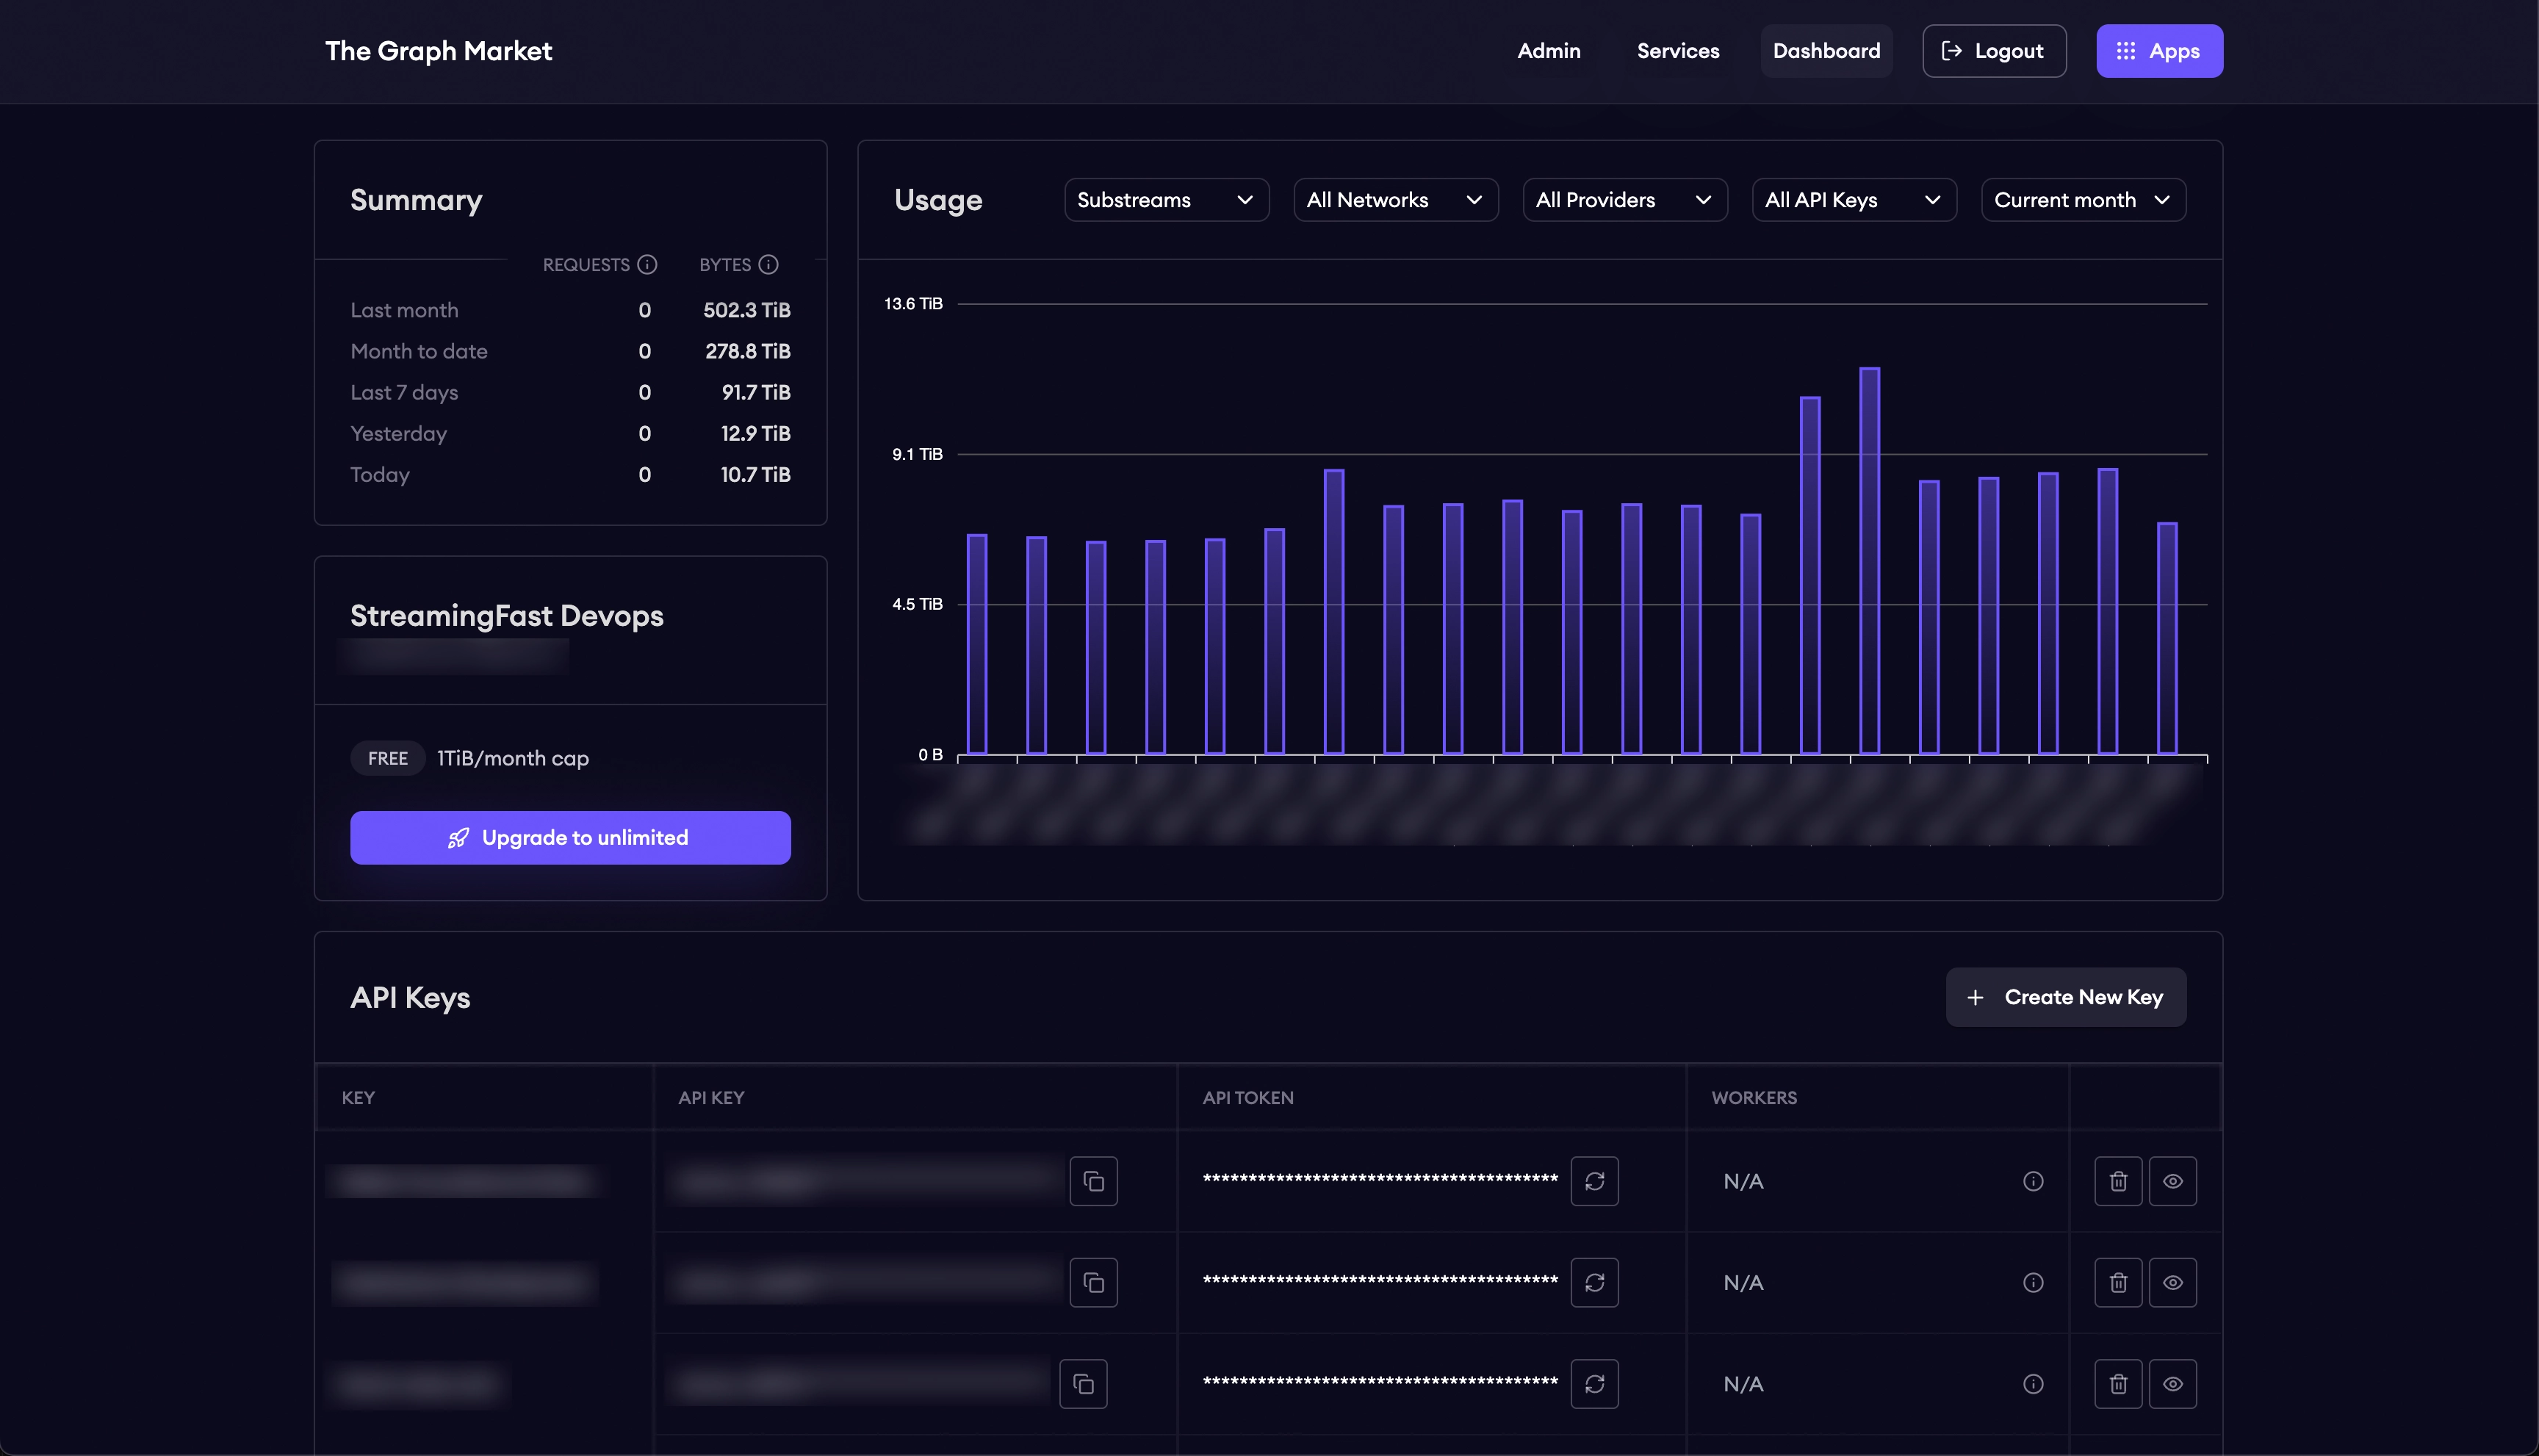Copy the second row's API key
Screen dimensions: 2539x1456
[x=1093, y=1283]
